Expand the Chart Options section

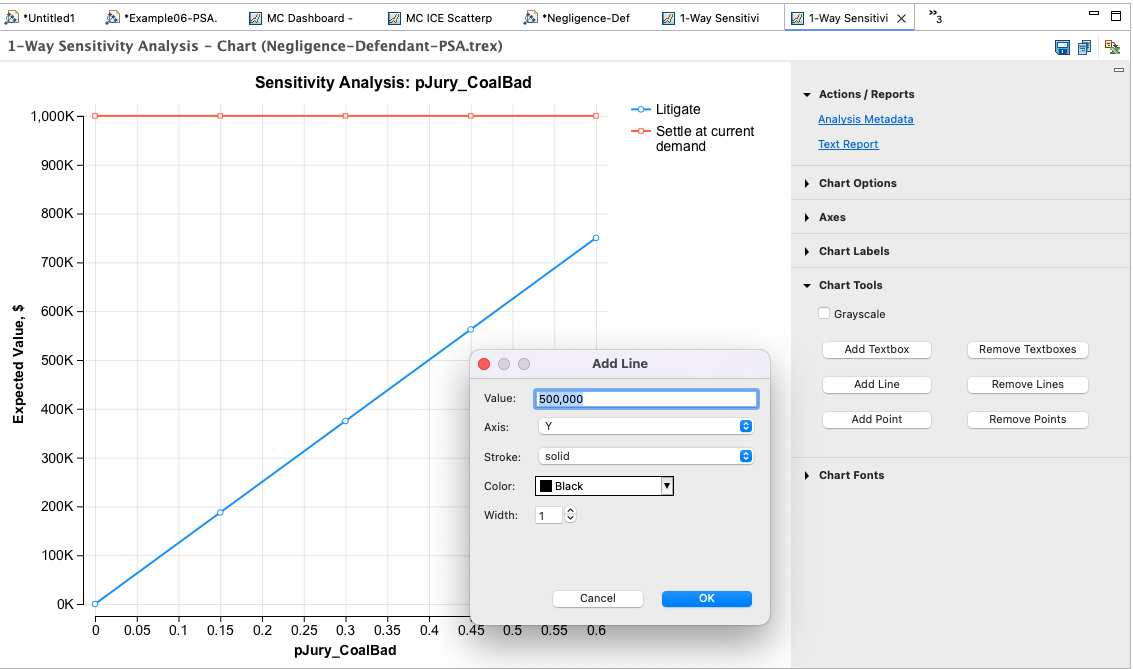coord(857,183)
